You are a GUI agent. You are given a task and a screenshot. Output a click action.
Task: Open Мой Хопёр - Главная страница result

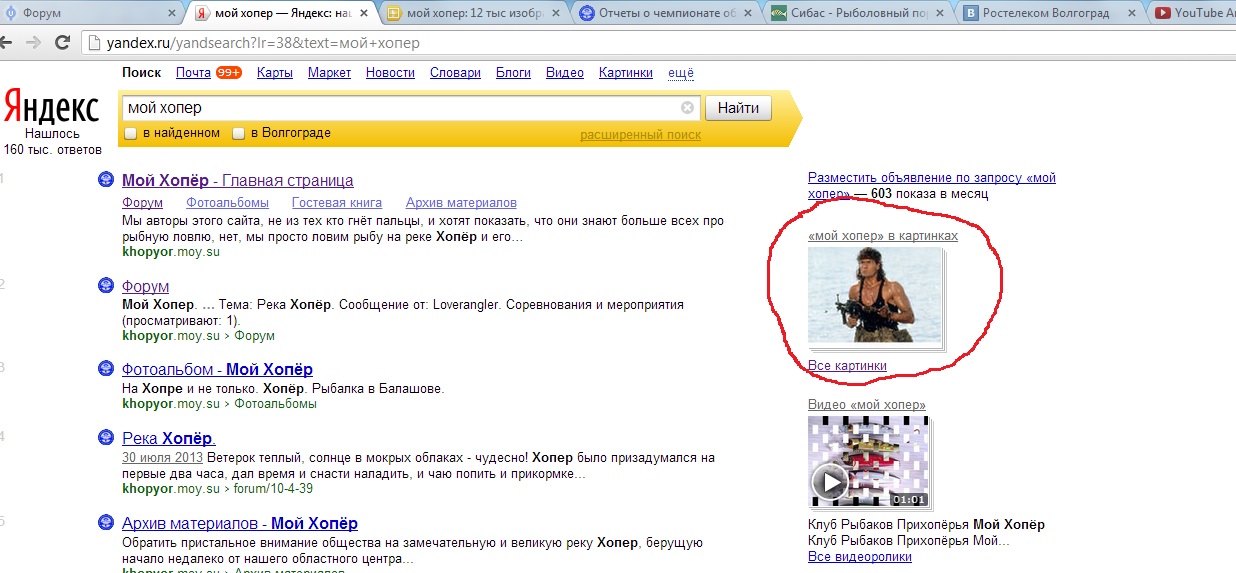pos(237,181)
